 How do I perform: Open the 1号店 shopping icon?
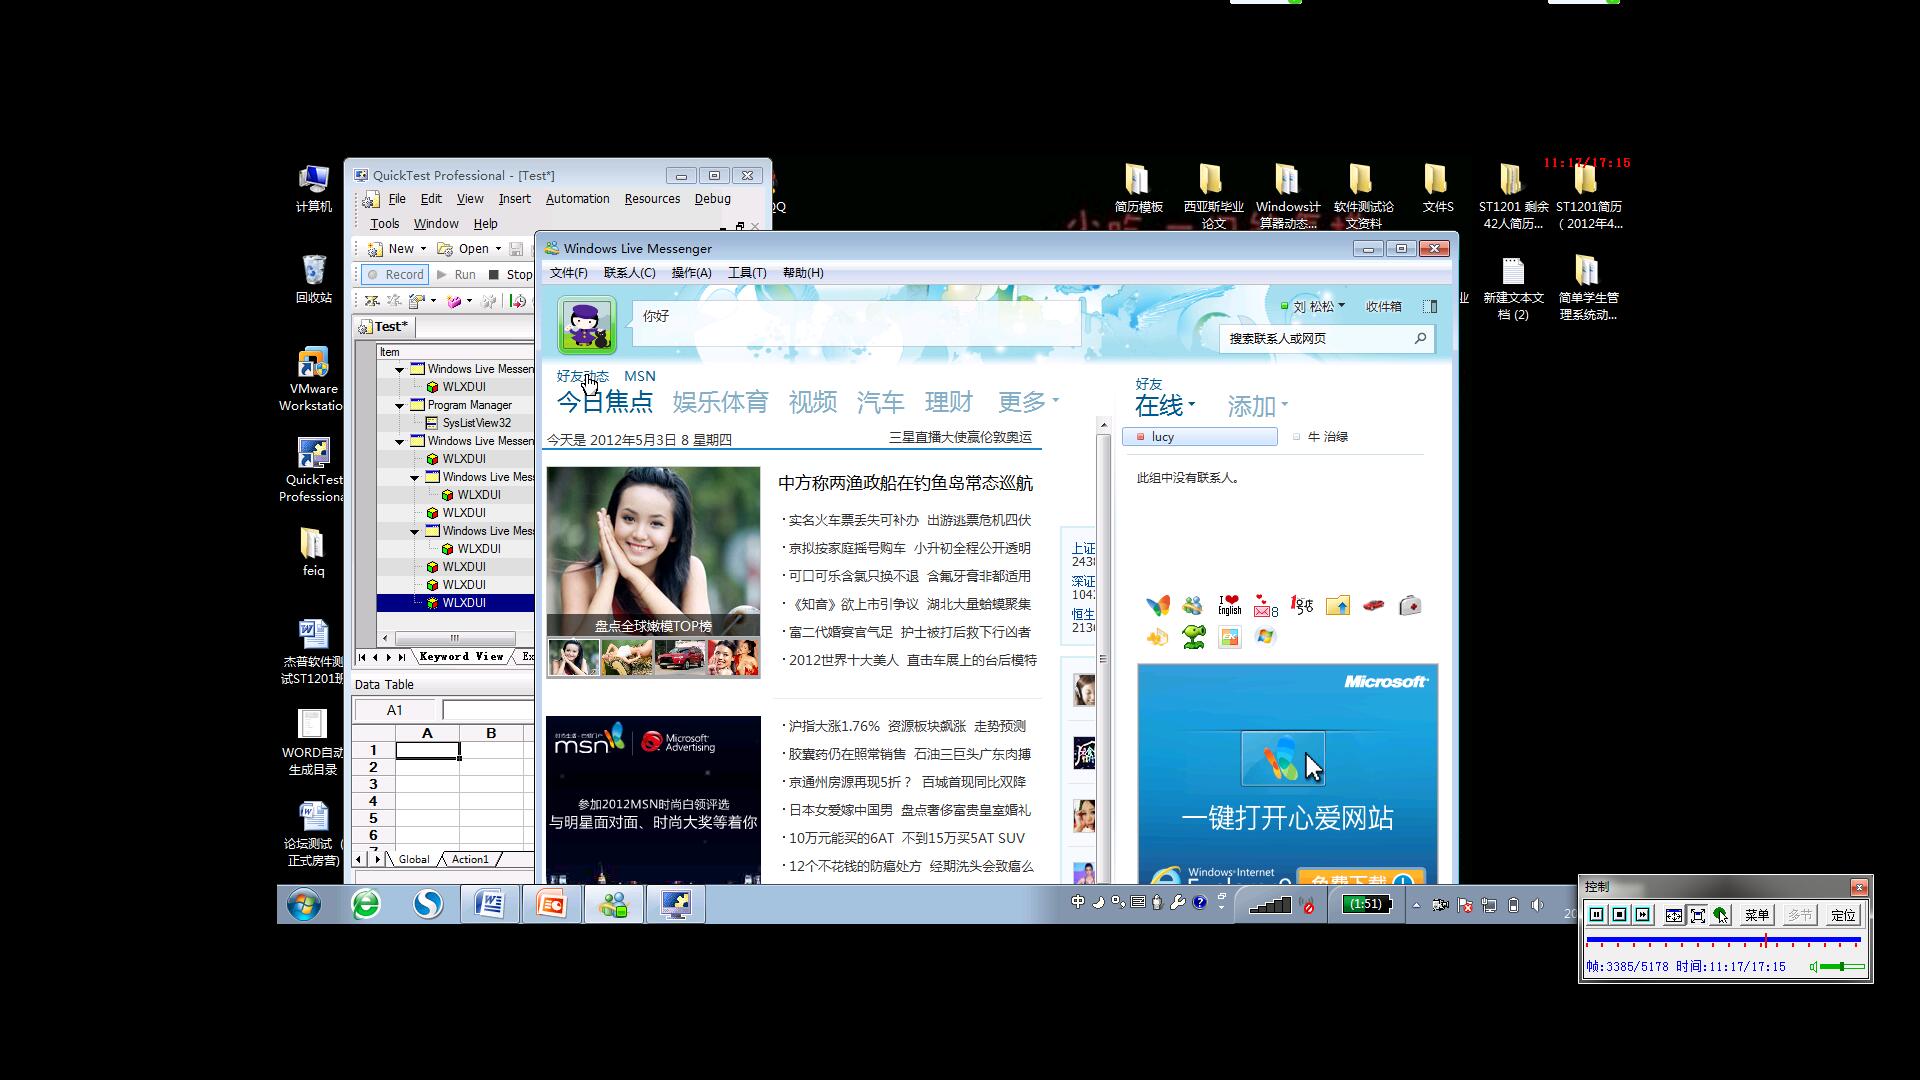1302,606
